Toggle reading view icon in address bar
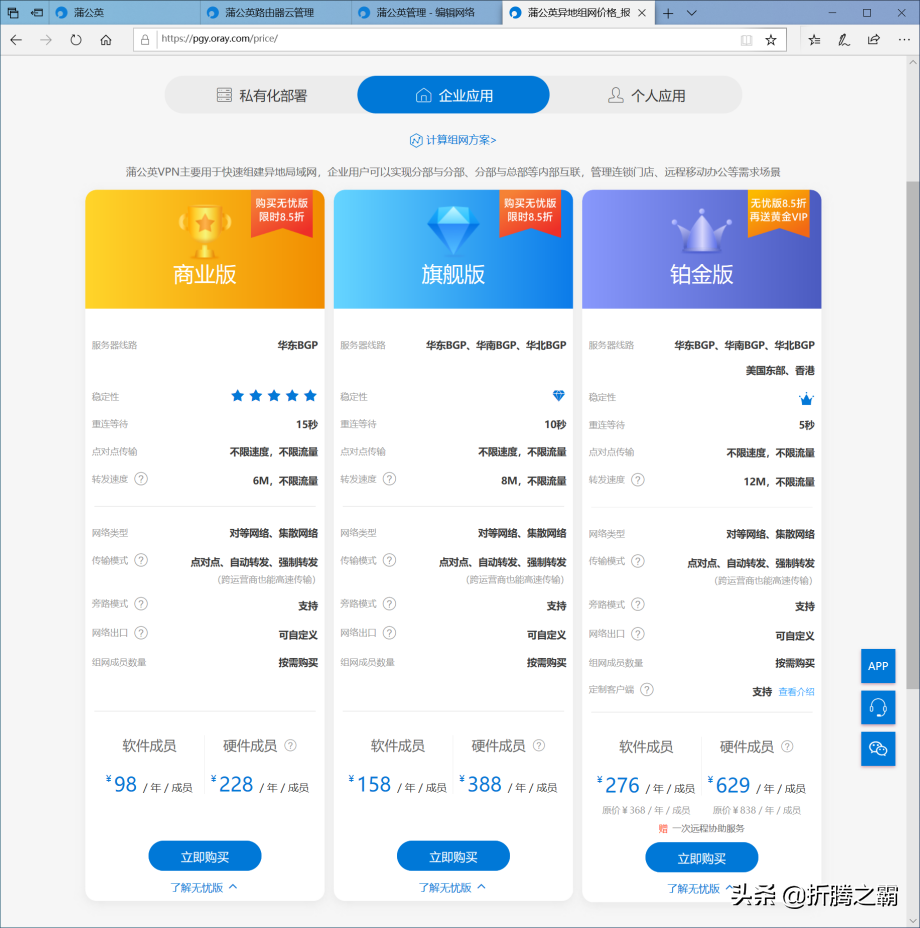The height and width of the screenshot is (928, 920). click(x=746, y=40)
